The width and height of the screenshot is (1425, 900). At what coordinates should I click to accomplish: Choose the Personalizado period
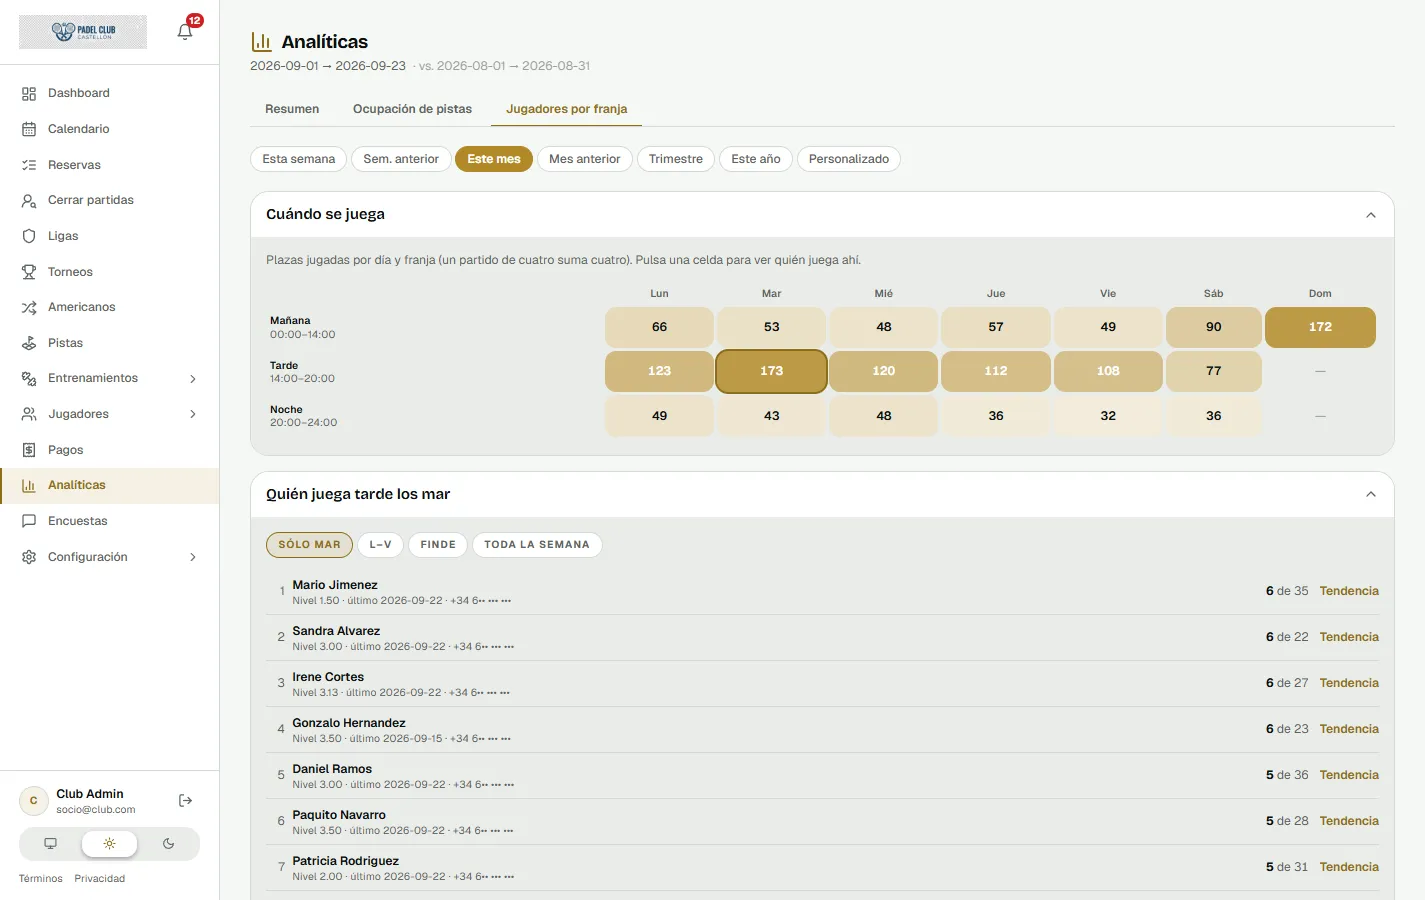849,159
